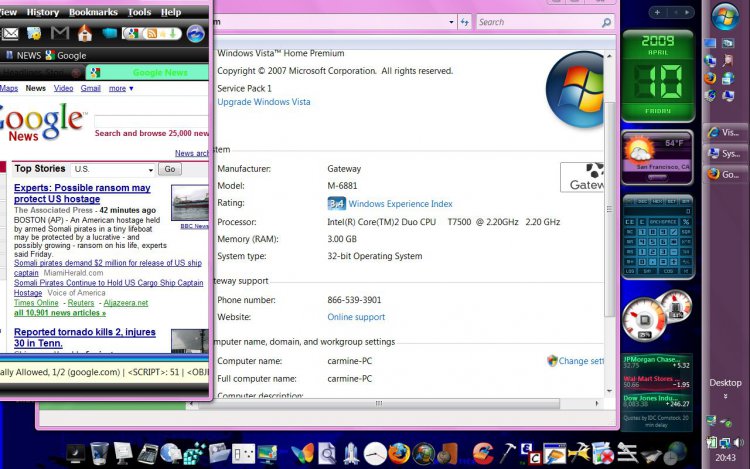Click the CPU meter gauge gadget
The image size is (750, 469).
pos(644,319)
